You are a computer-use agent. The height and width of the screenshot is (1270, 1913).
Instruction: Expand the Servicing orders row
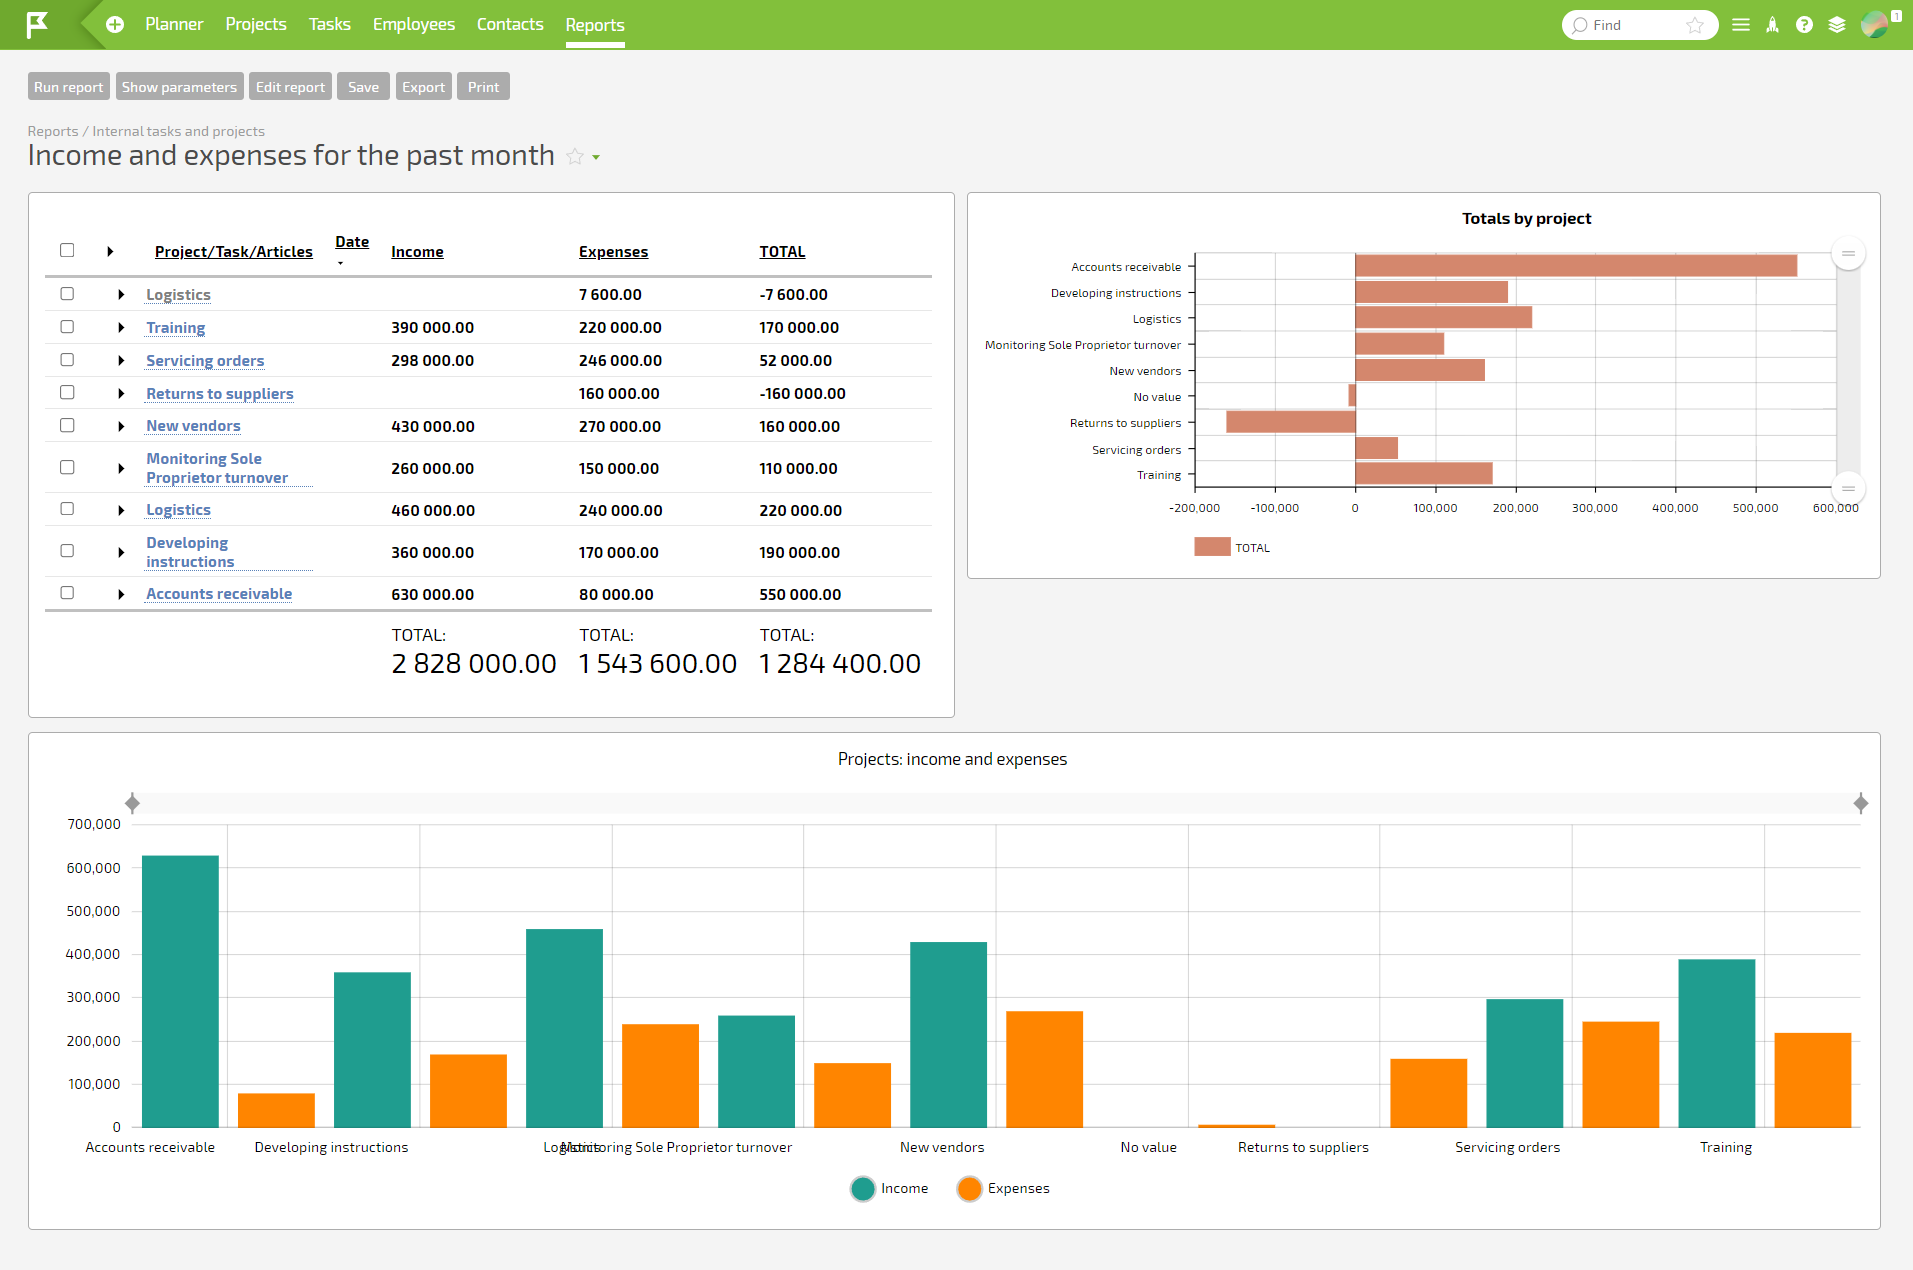pyautogui.click(x=121, y=361)
